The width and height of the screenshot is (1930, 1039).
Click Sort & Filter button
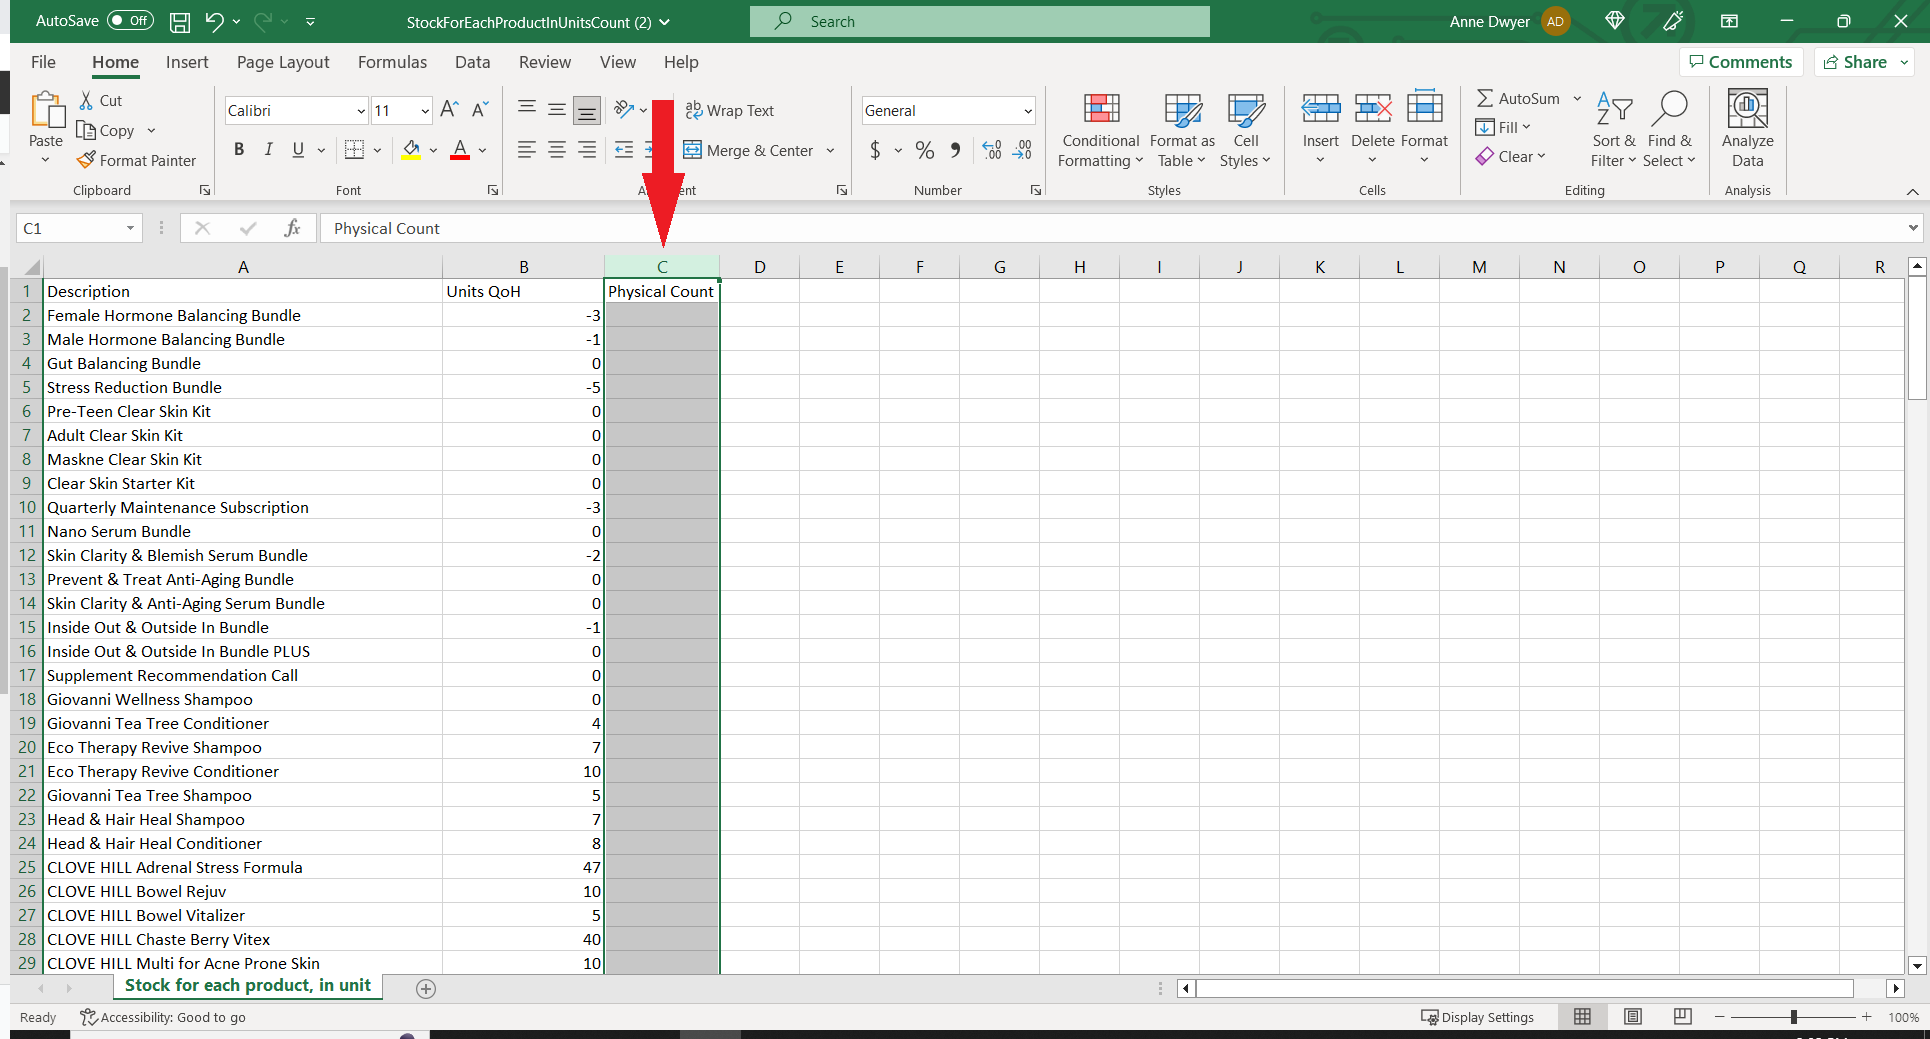1613,130
